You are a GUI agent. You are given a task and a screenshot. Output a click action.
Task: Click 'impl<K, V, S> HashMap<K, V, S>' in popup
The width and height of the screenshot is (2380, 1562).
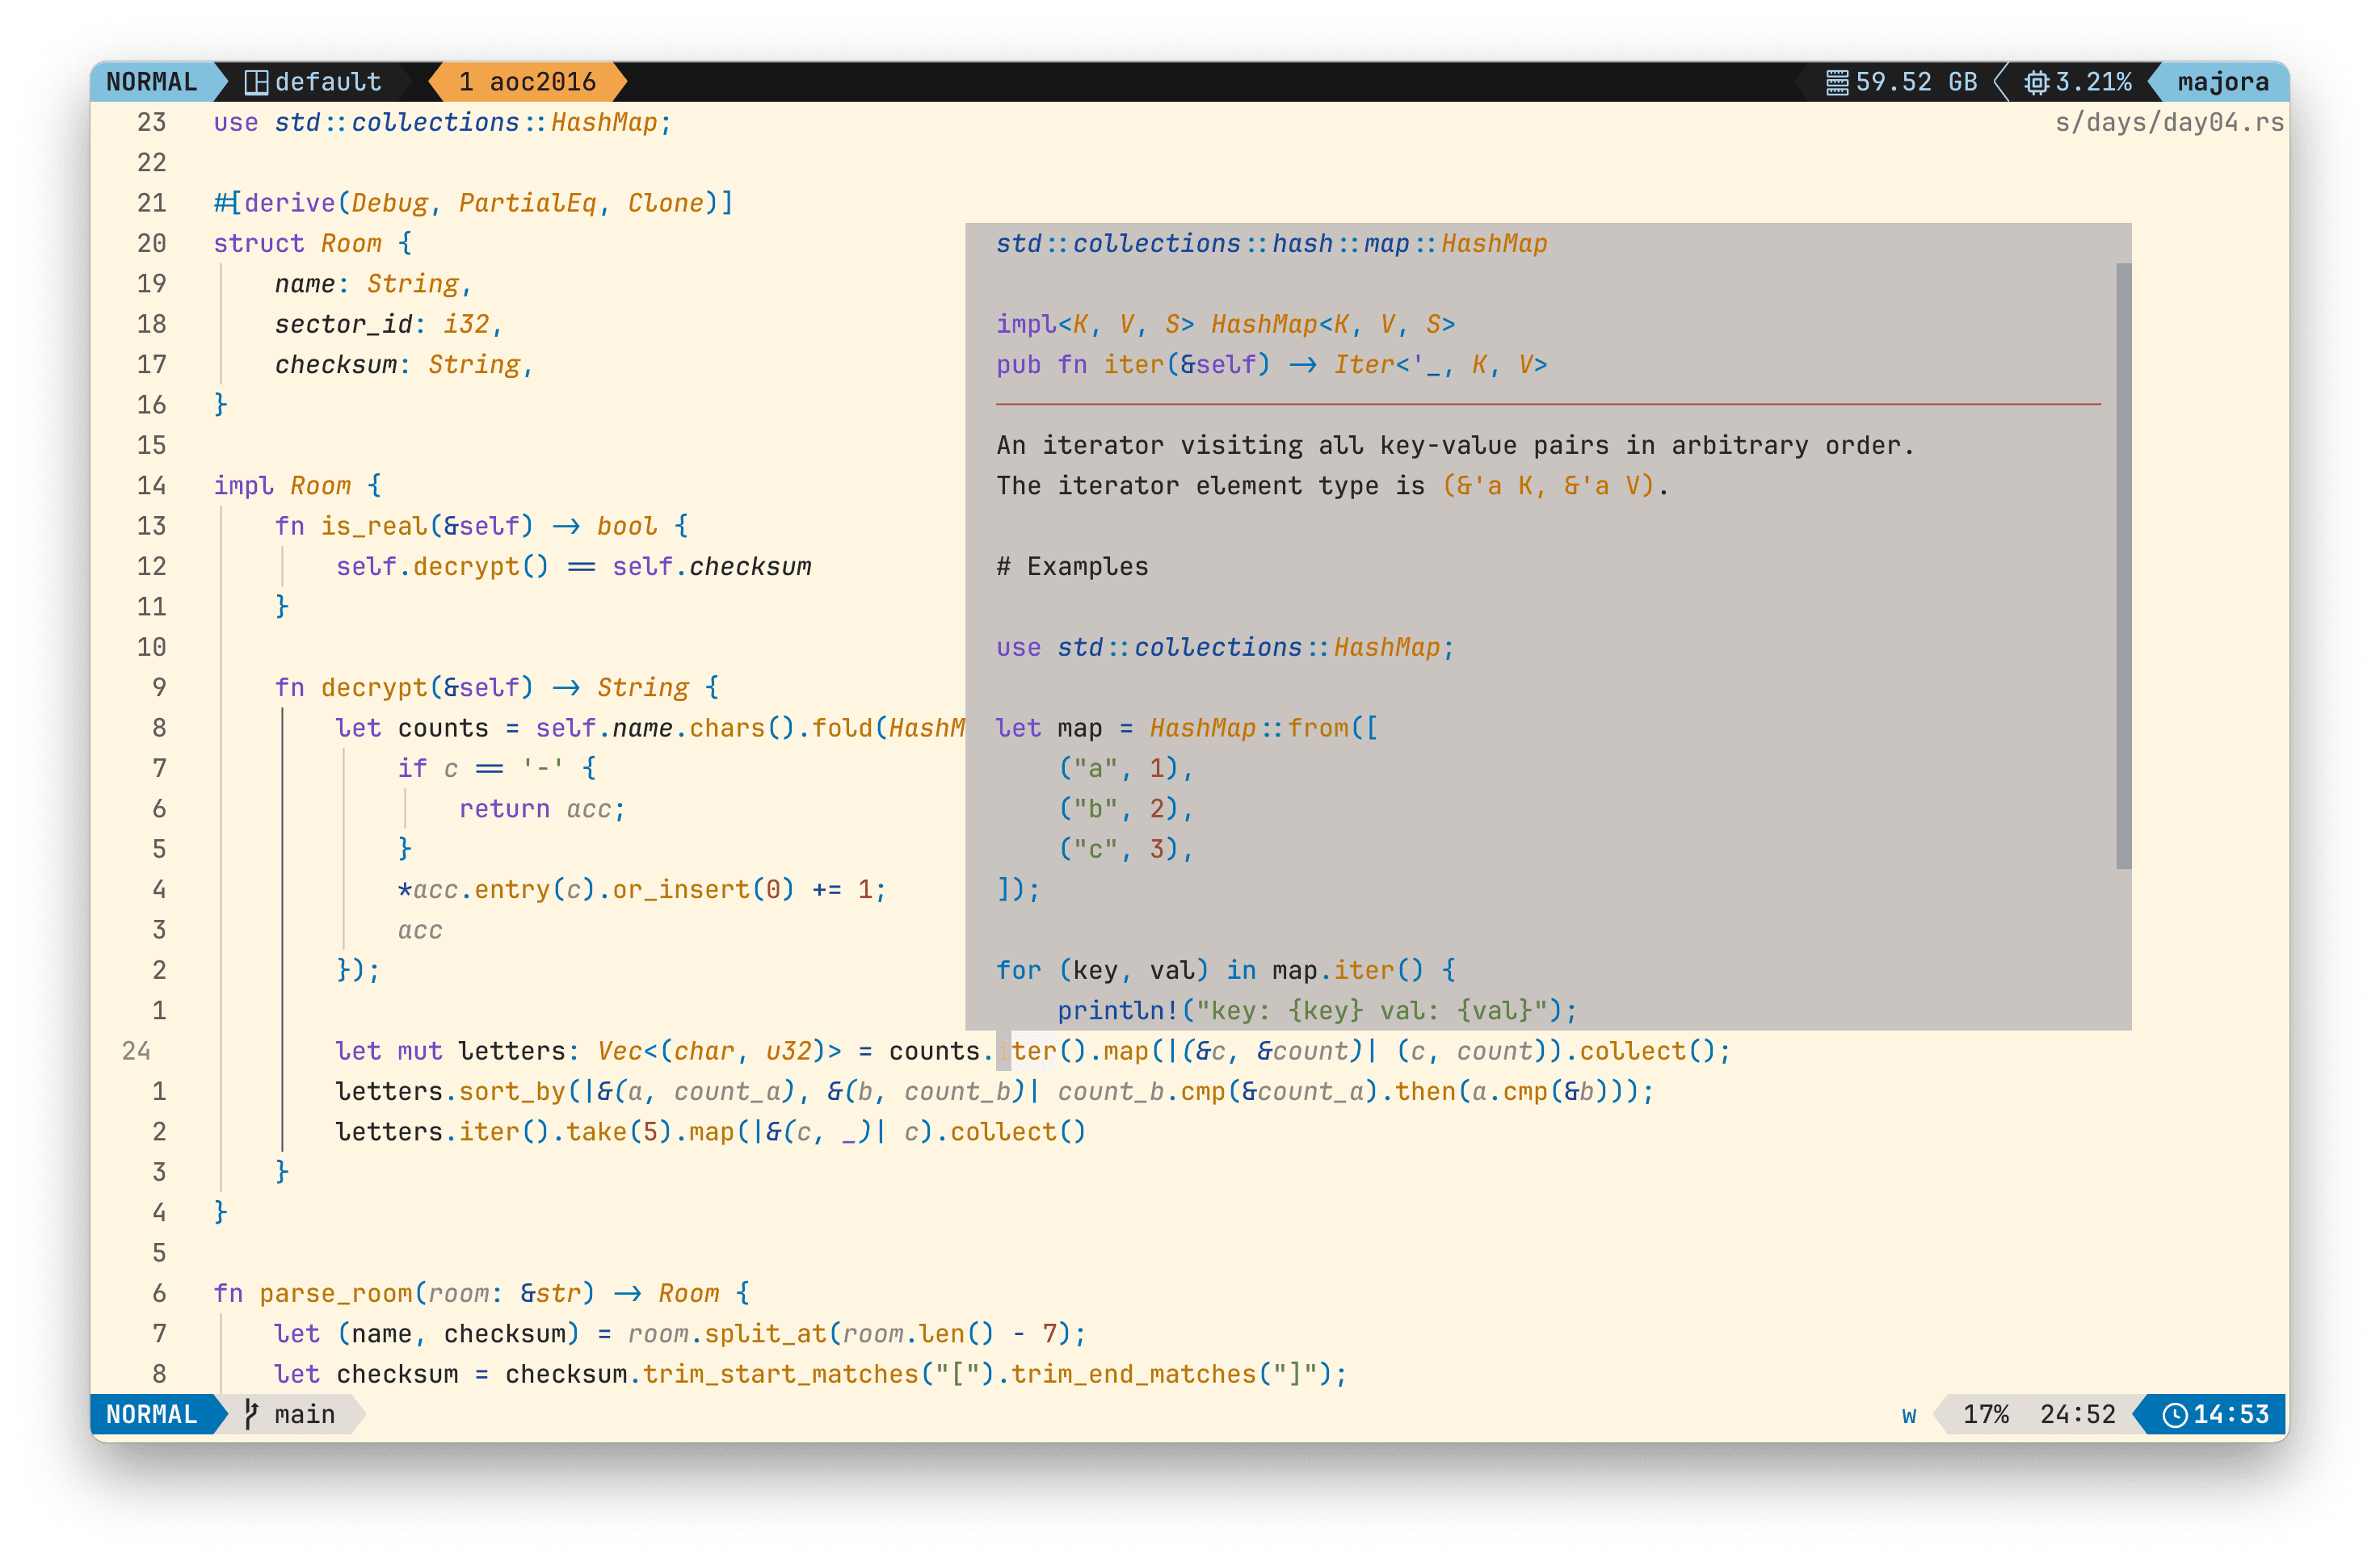(1225, 324)
